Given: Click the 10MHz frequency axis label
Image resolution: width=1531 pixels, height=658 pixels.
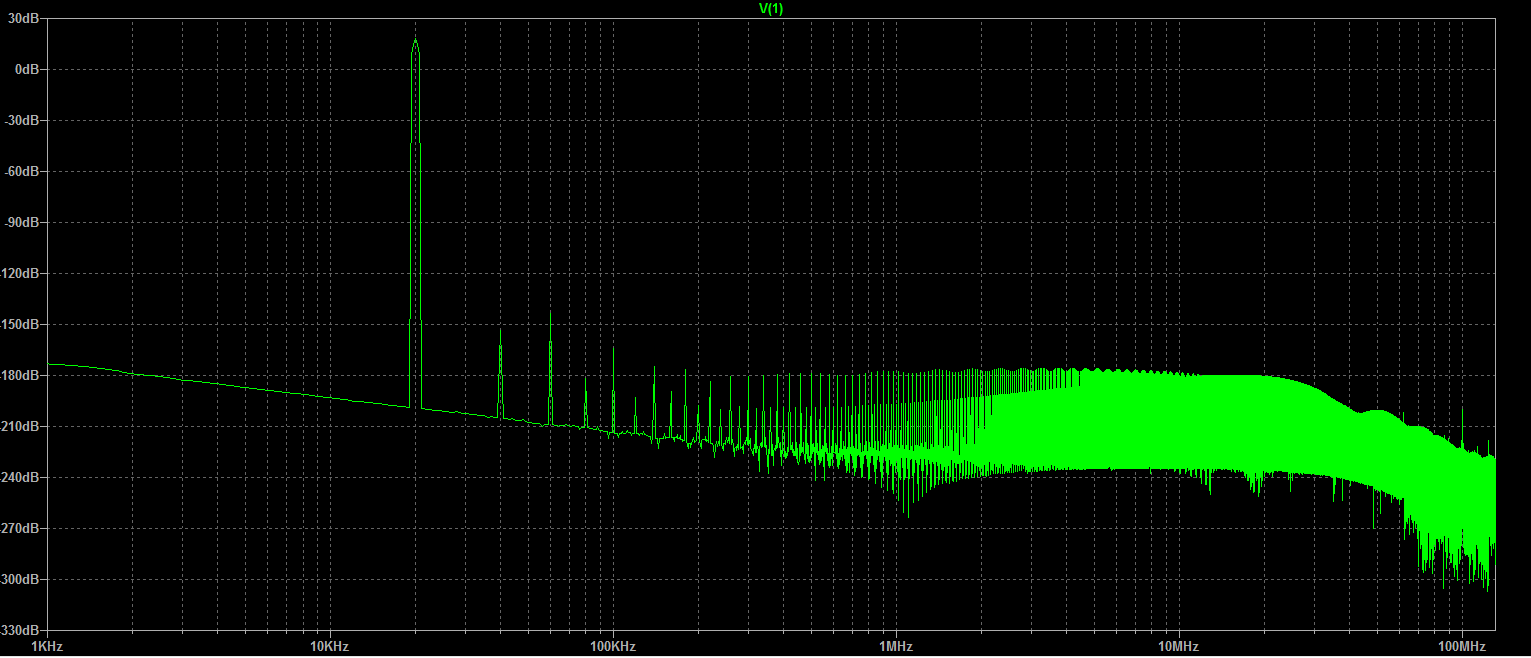Looking at the screenshot, I should (x=1178, y=647).
